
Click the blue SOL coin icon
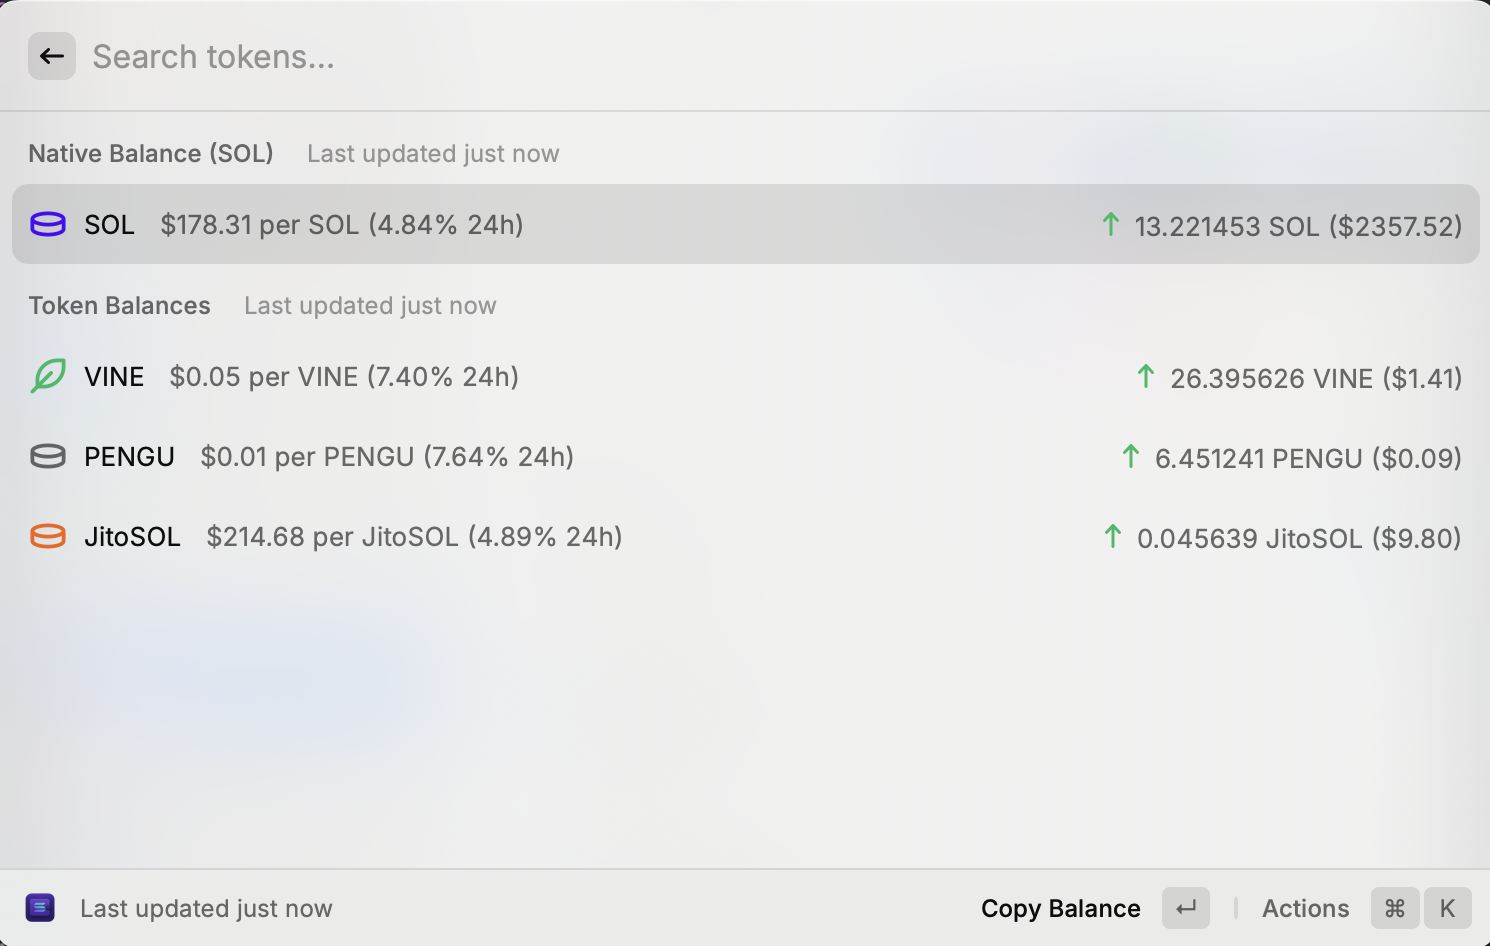tap(48, 224)
